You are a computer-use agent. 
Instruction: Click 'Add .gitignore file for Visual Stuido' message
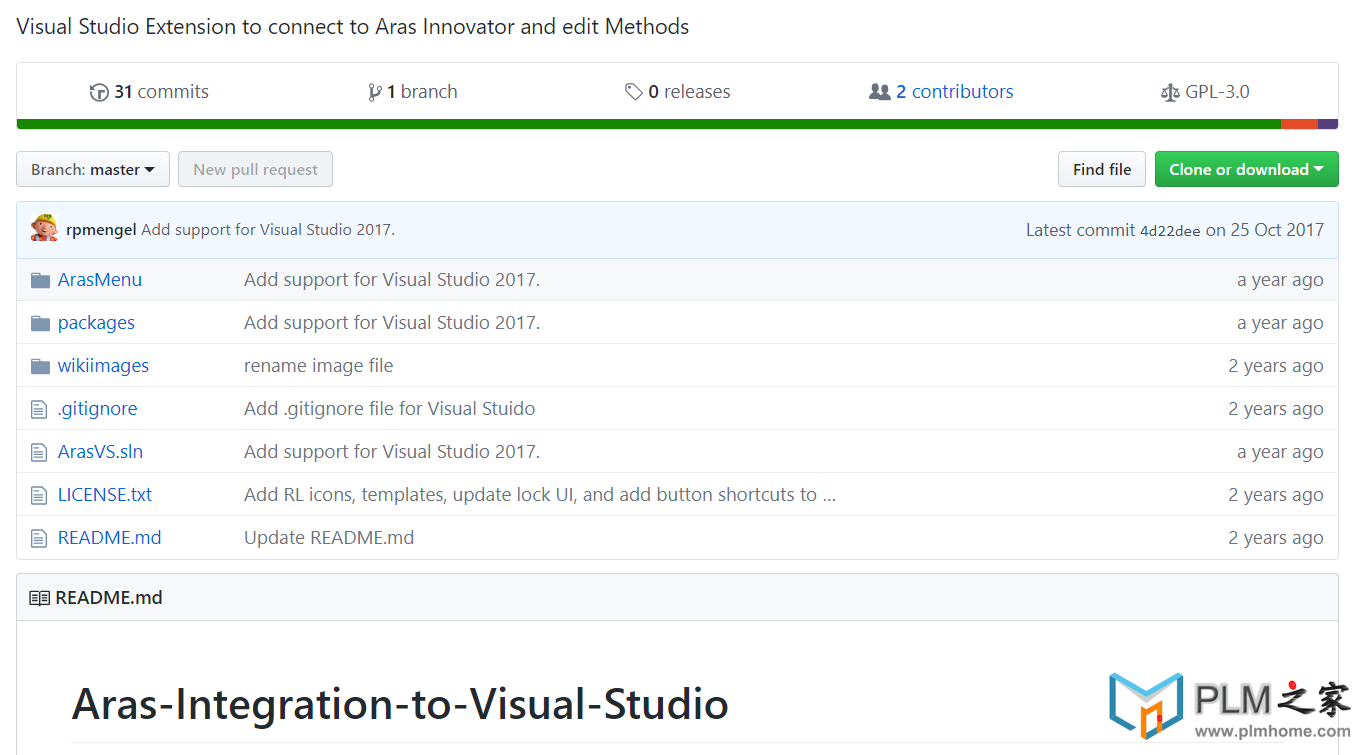click(x=389, y=409)
